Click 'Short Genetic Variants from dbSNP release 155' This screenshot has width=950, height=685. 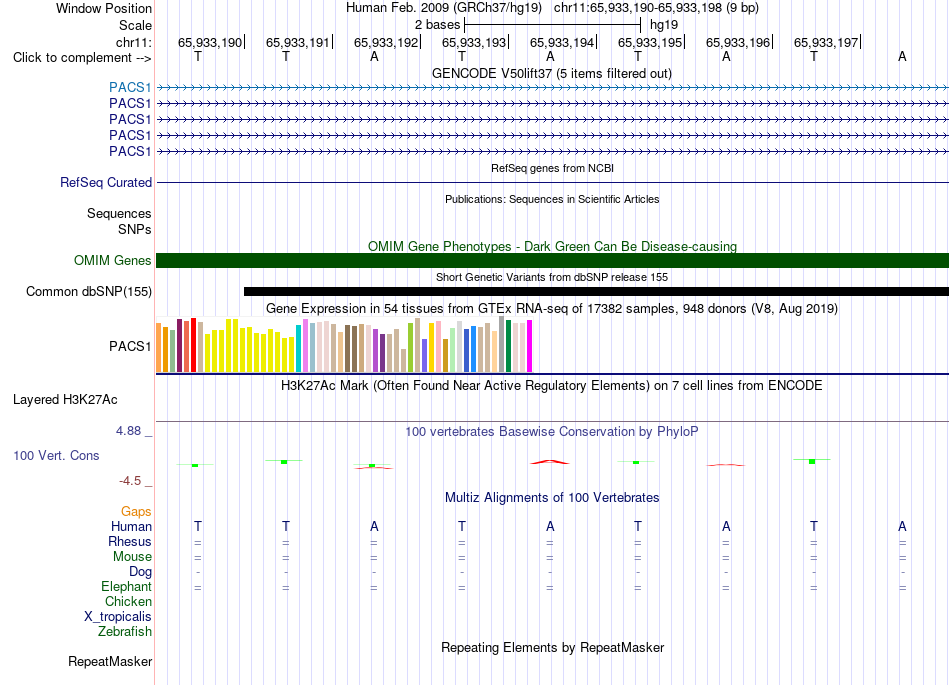click(x=552, y=277)
